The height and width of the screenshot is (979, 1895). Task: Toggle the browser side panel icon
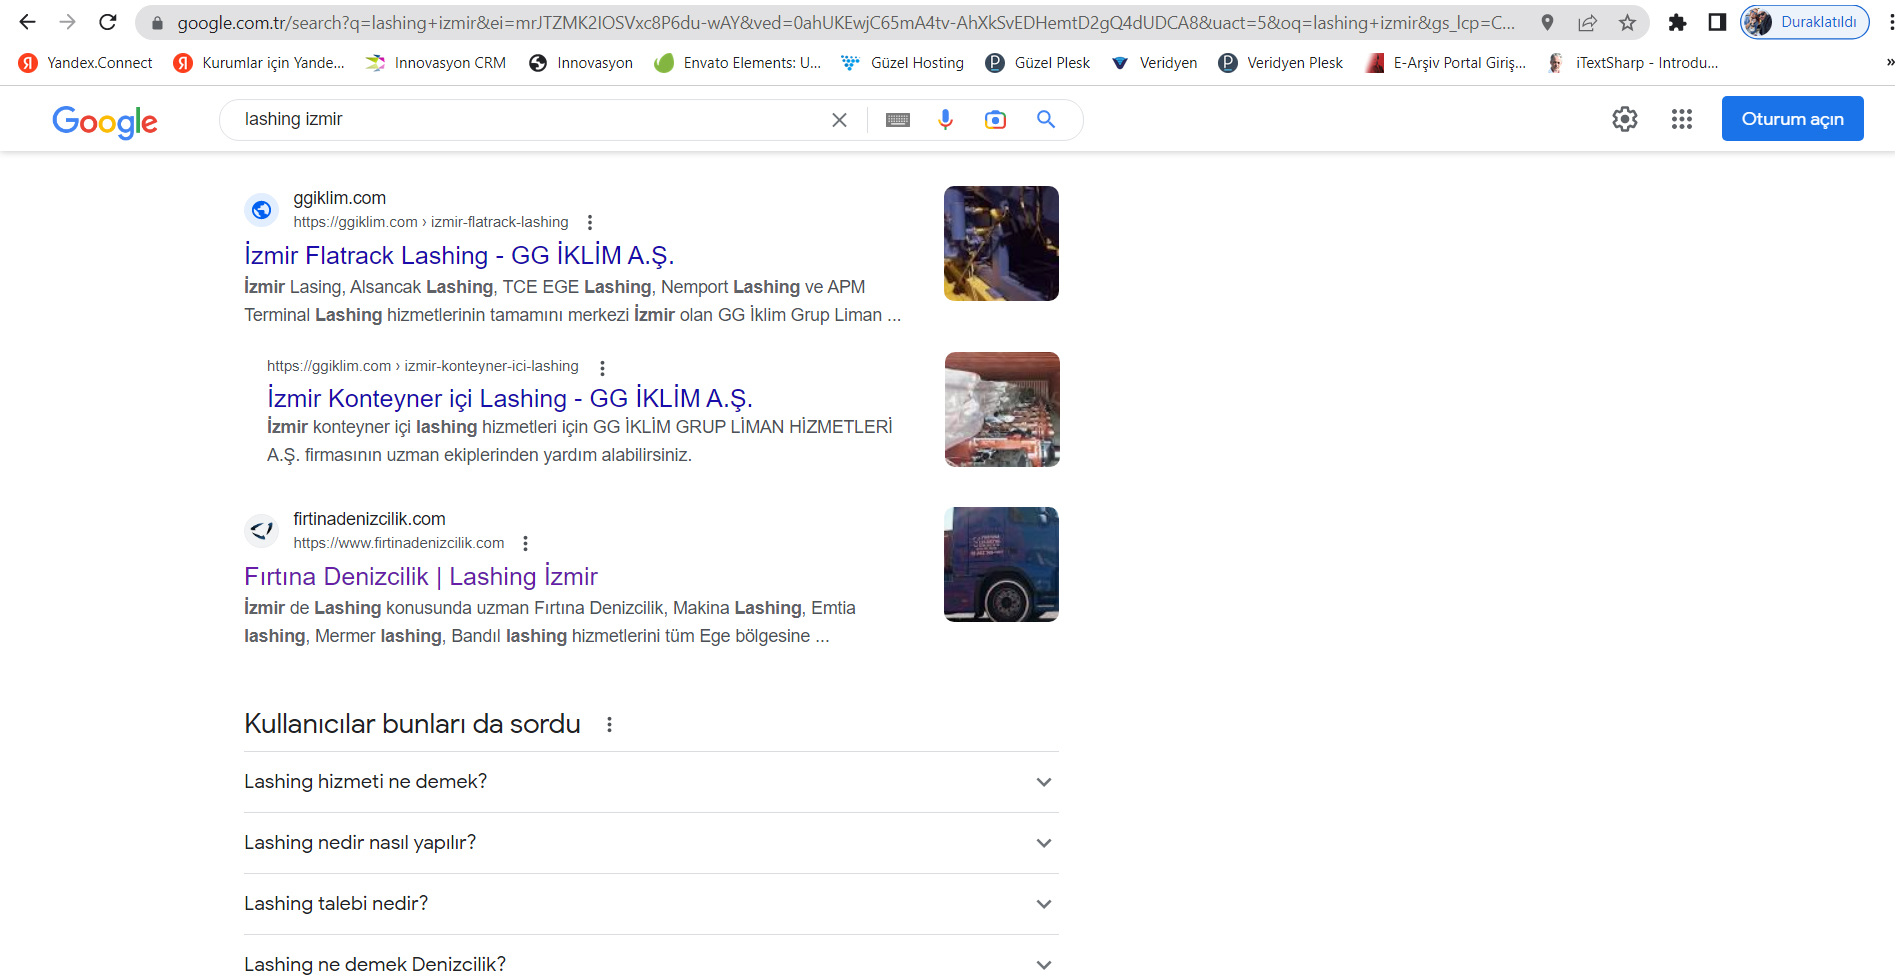point(1717,22)
